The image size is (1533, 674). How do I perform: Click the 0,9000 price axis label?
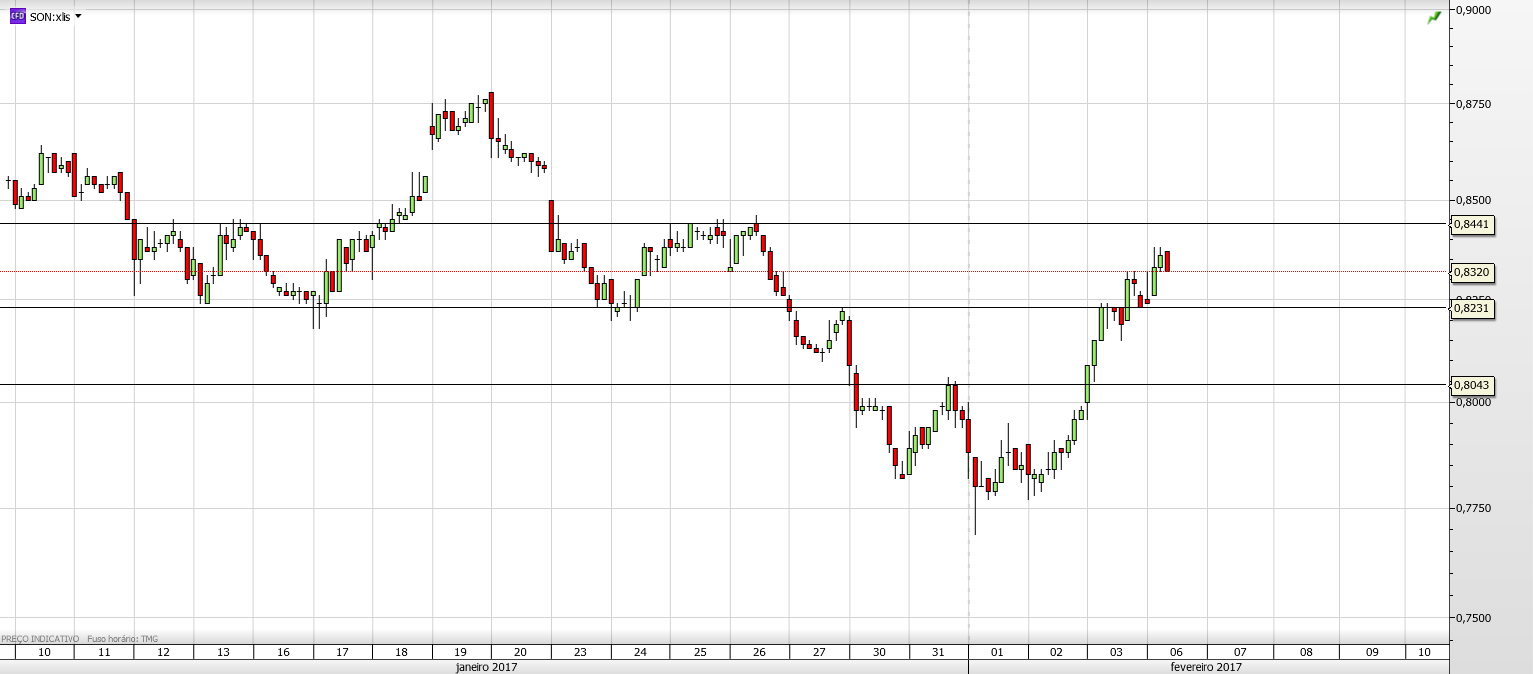click(1474, 10)
